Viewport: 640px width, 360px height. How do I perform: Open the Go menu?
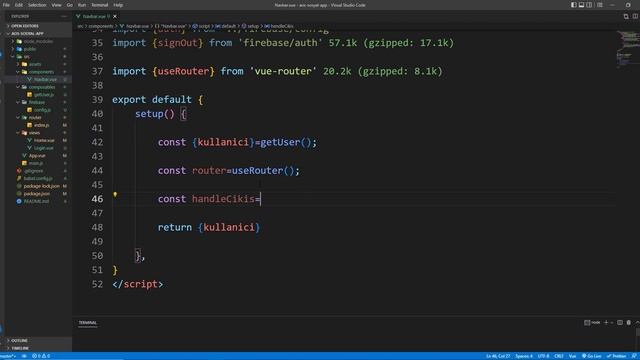tap(69, 5)
